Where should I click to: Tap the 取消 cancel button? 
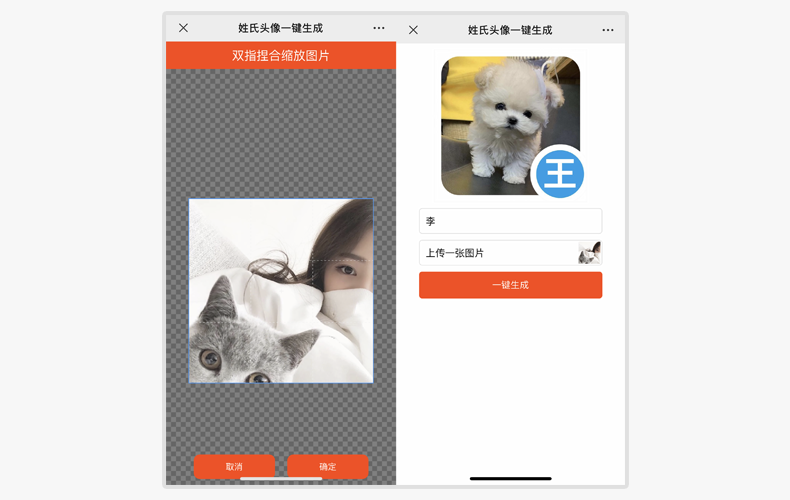pyautogui.click(x=234, y=466)
